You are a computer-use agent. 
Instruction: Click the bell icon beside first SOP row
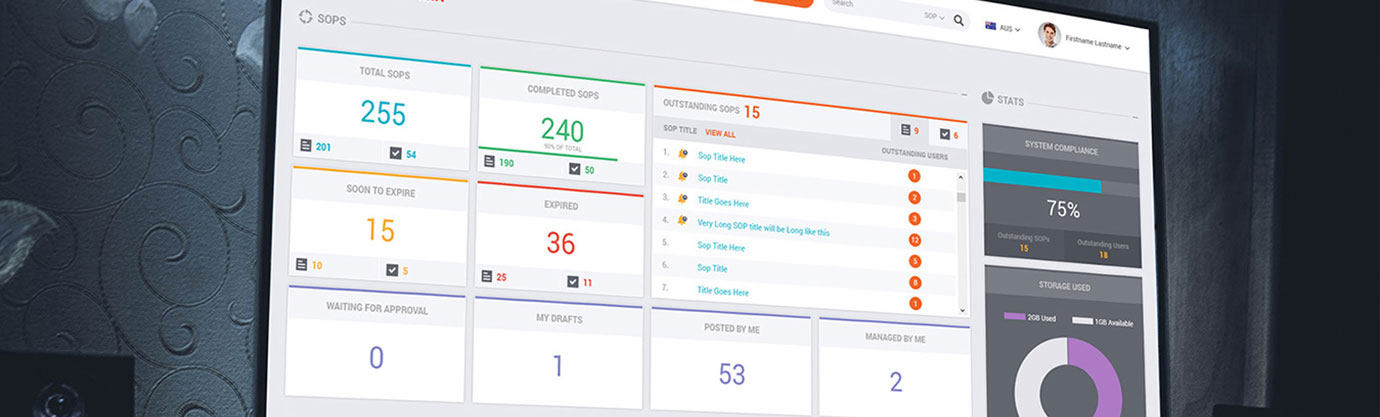point(682,153)
